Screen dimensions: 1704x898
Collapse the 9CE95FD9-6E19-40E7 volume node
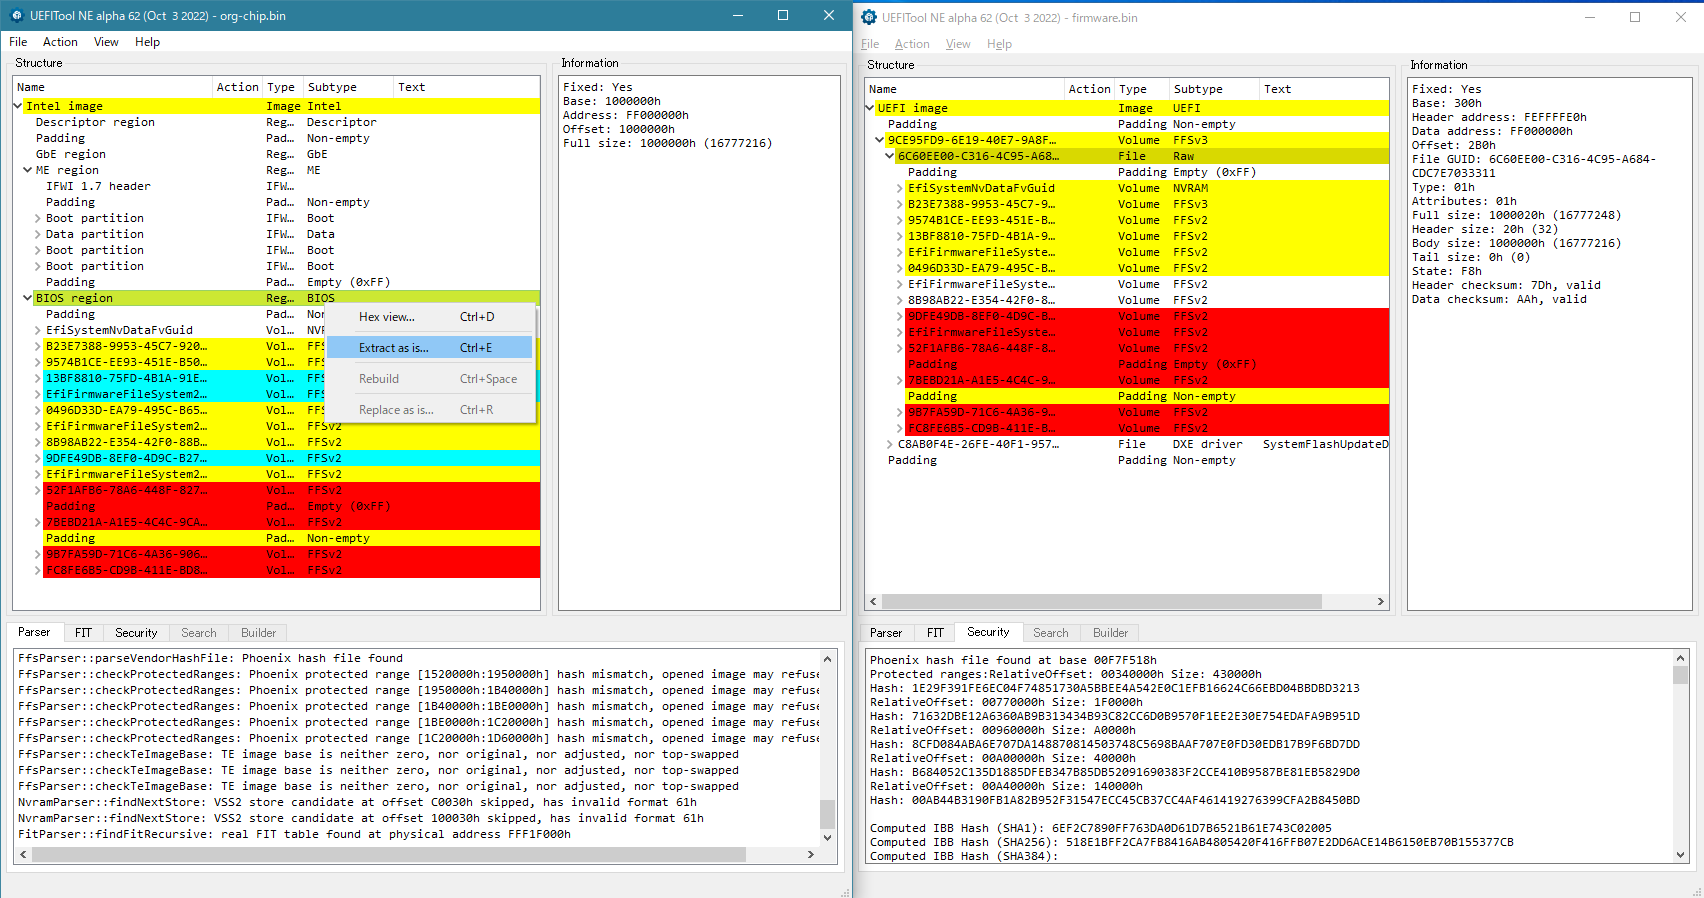880,140
